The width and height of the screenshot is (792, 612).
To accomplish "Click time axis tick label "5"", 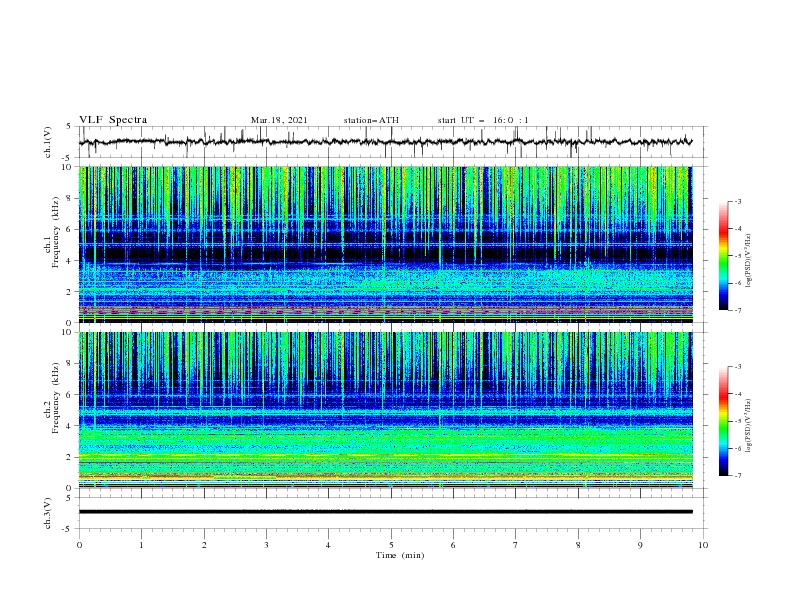I will coord(391,545).
